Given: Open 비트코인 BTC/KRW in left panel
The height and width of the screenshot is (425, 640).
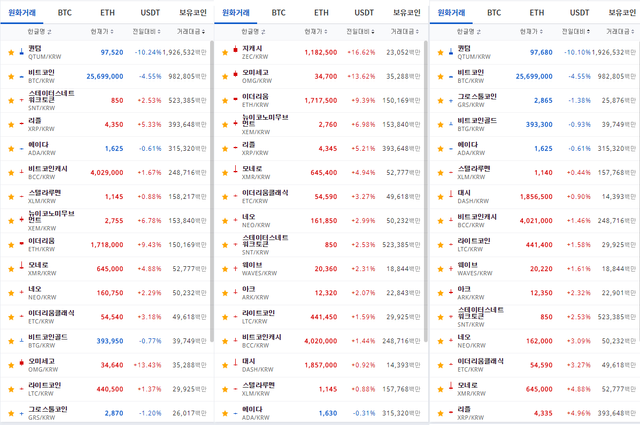Looking at the screenshot, I should tap(41, 76).
